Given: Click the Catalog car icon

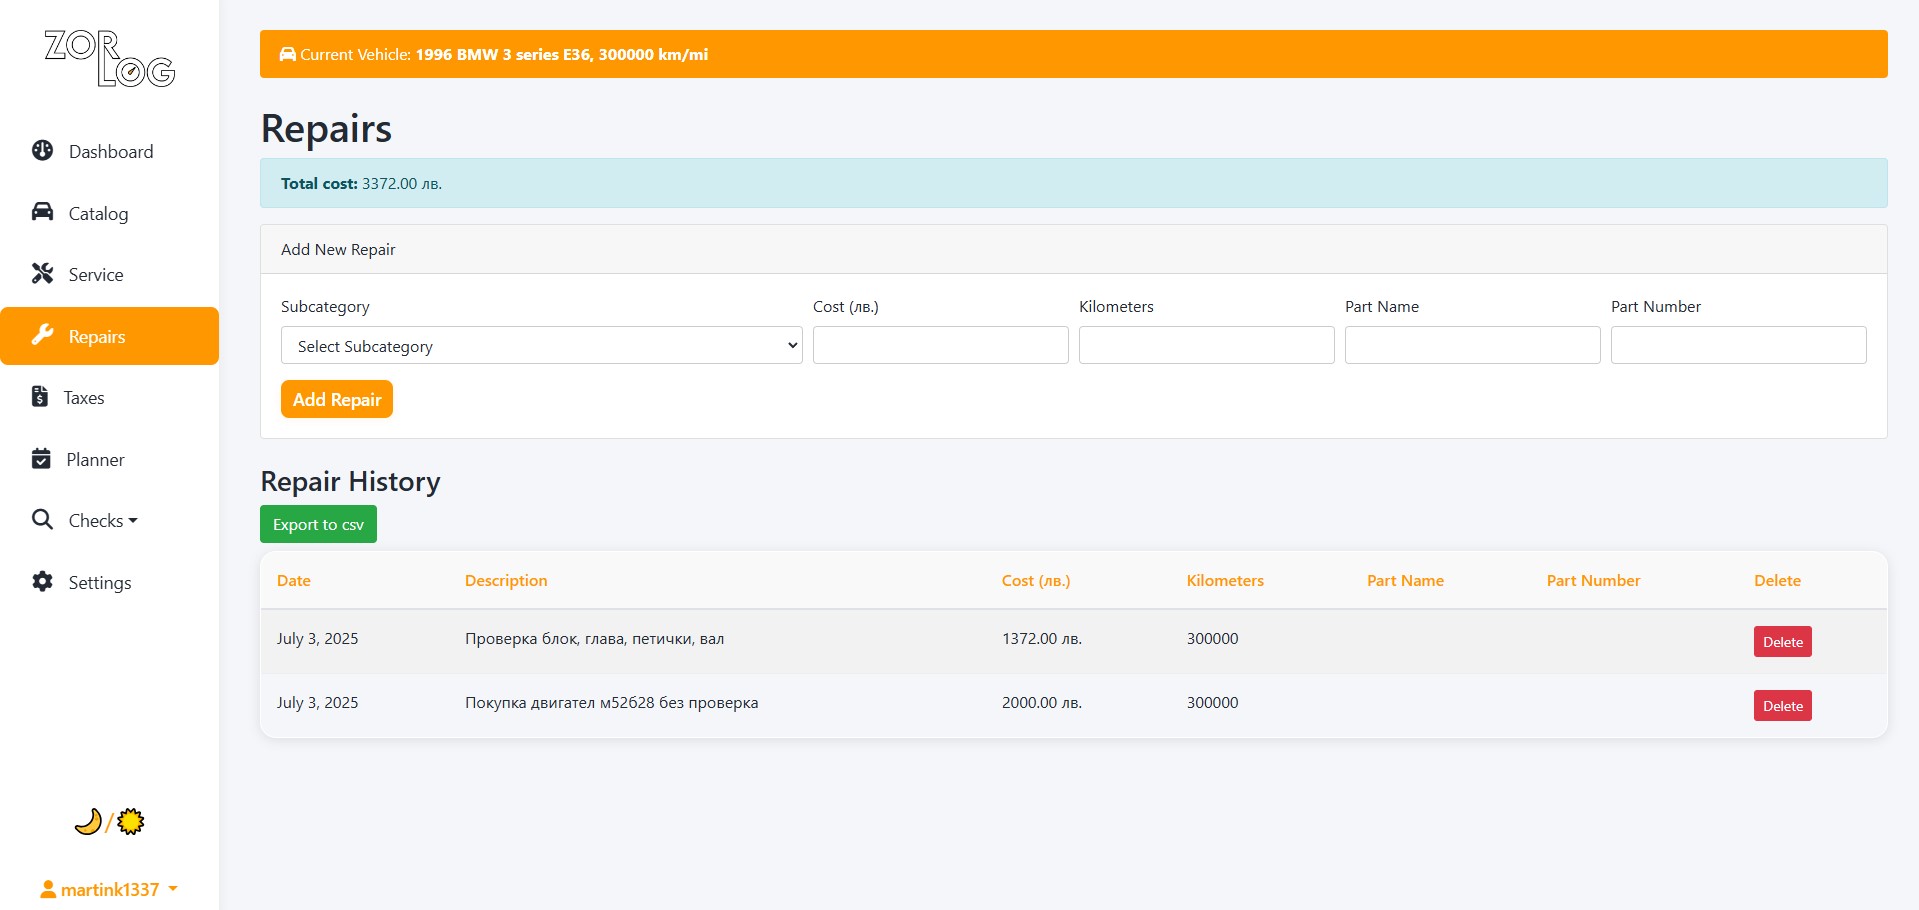Looking at the screenshot, I should pos(42,212).
